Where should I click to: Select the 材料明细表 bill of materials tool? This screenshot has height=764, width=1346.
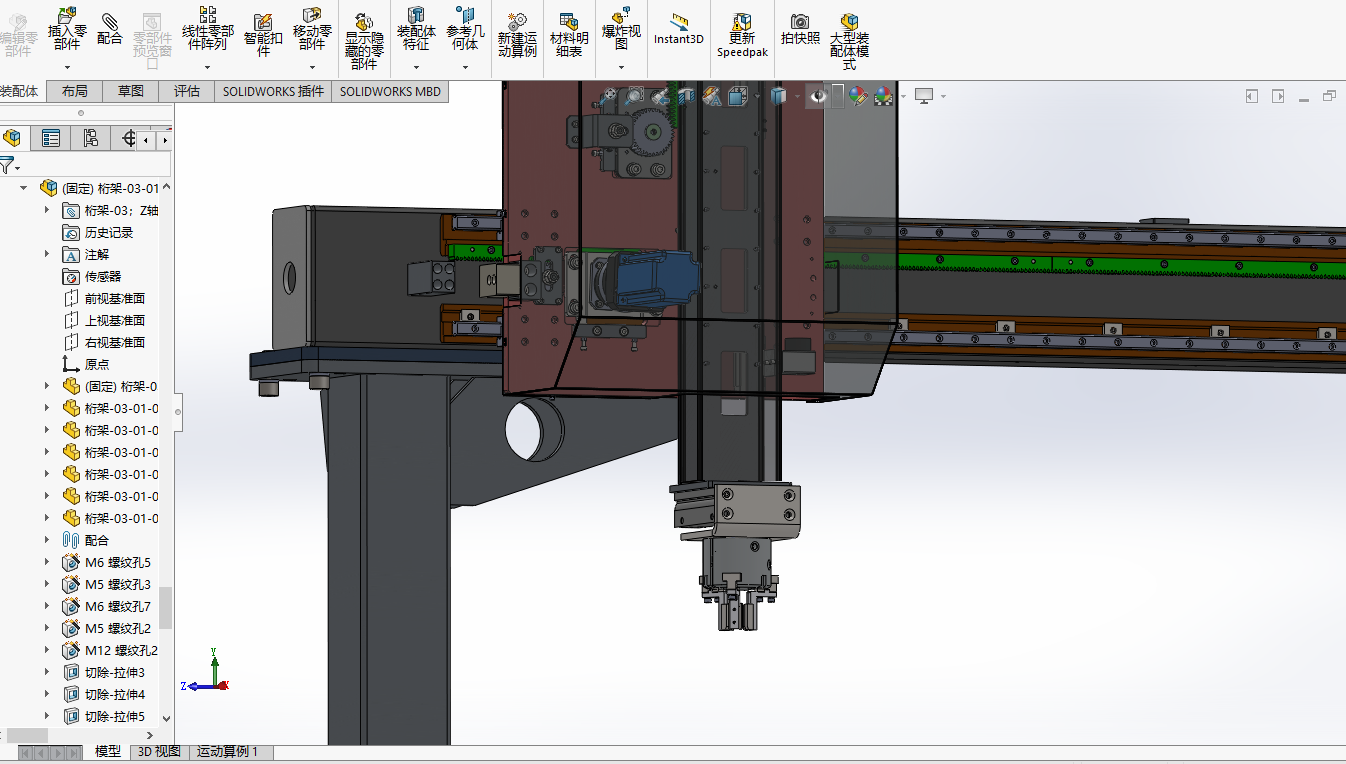pos(569,35)
